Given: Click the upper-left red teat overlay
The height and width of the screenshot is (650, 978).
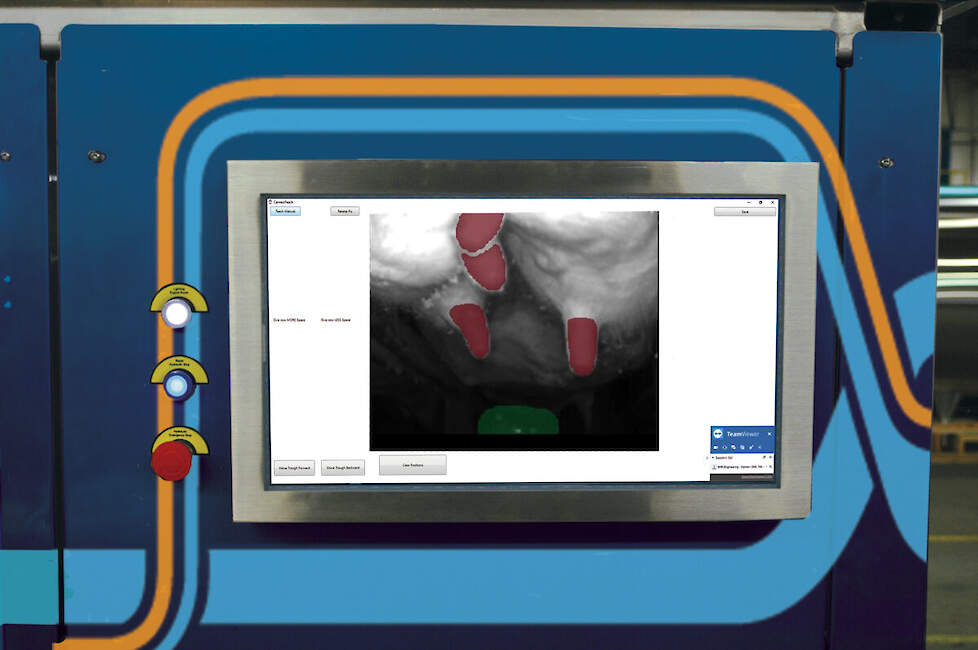Looking at the screenshot, I should [479, 231].
